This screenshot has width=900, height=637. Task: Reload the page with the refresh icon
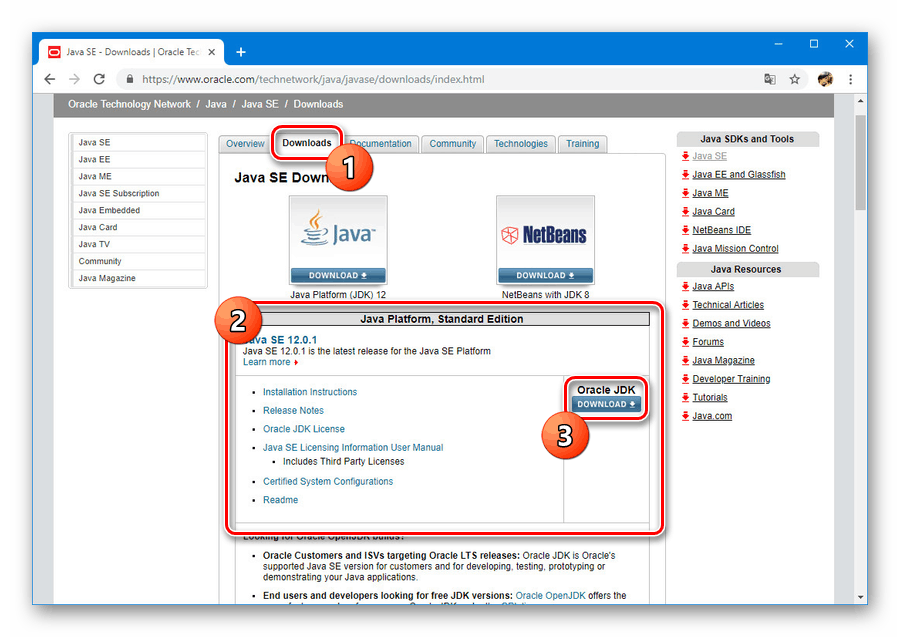point(99,79)
